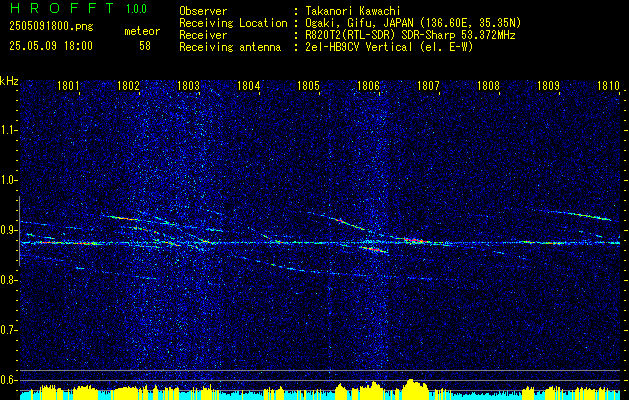The image size is (629, 400).
Task: Click the 0.7 kHz axis label
Action: (8, 330)
